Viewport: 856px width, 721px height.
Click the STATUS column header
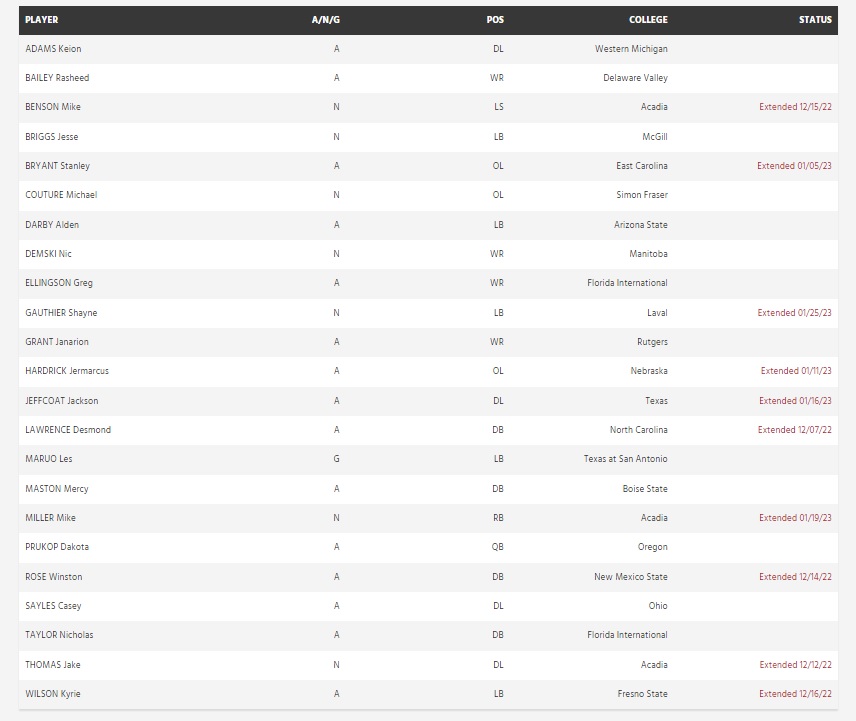(815, 20)
